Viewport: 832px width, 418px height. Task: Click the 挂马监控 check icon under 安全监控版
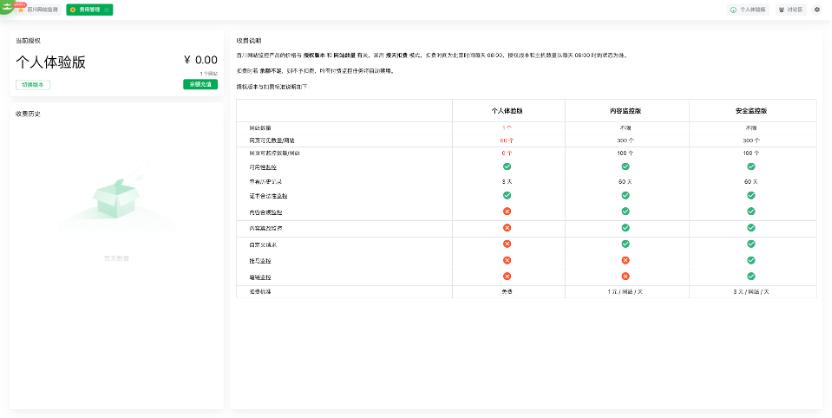pos(751,260)
